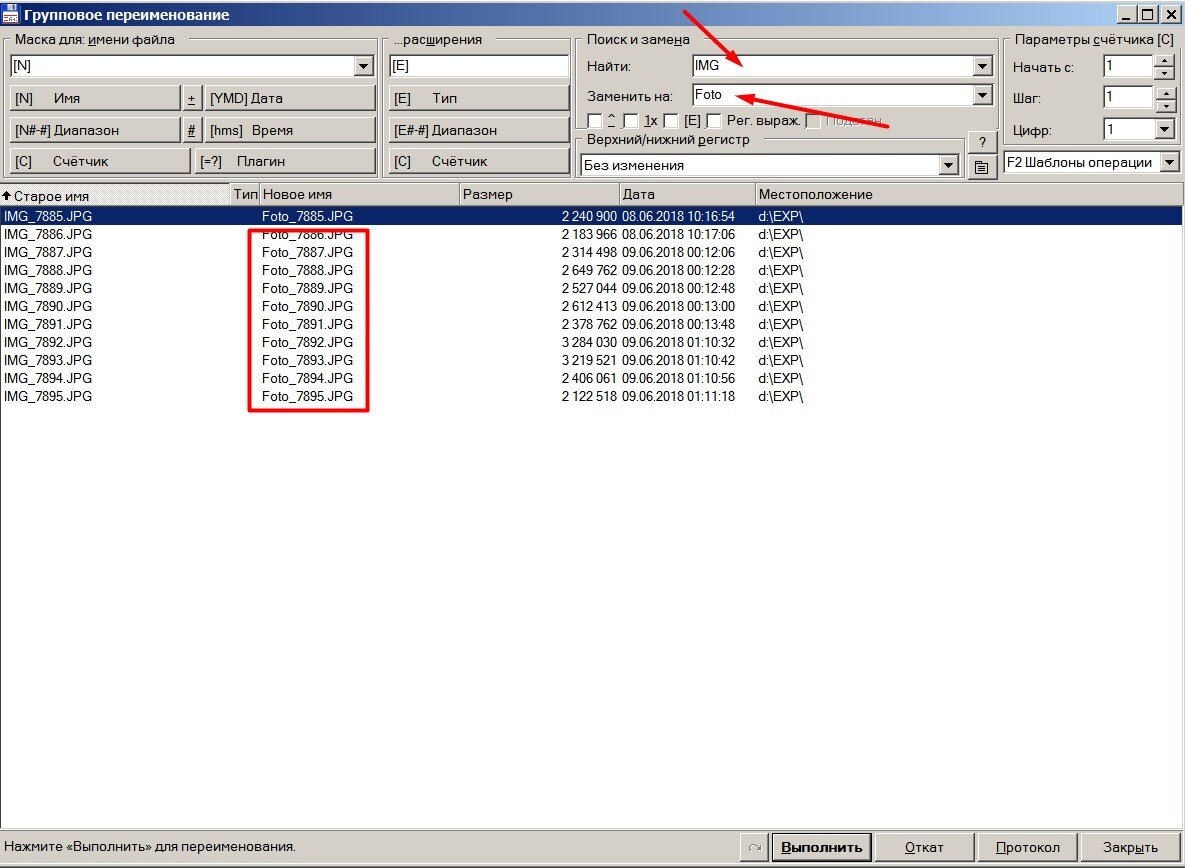
Task: Insert '[E] Тип' extension placeholder
Action: point(479,98)
